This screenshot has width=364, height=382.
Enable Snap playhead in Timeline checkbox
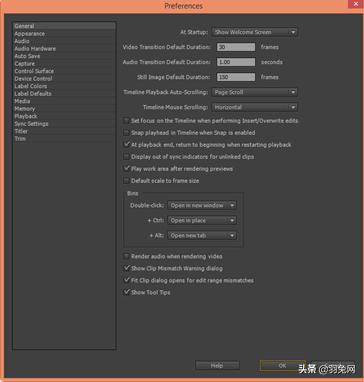126,133
